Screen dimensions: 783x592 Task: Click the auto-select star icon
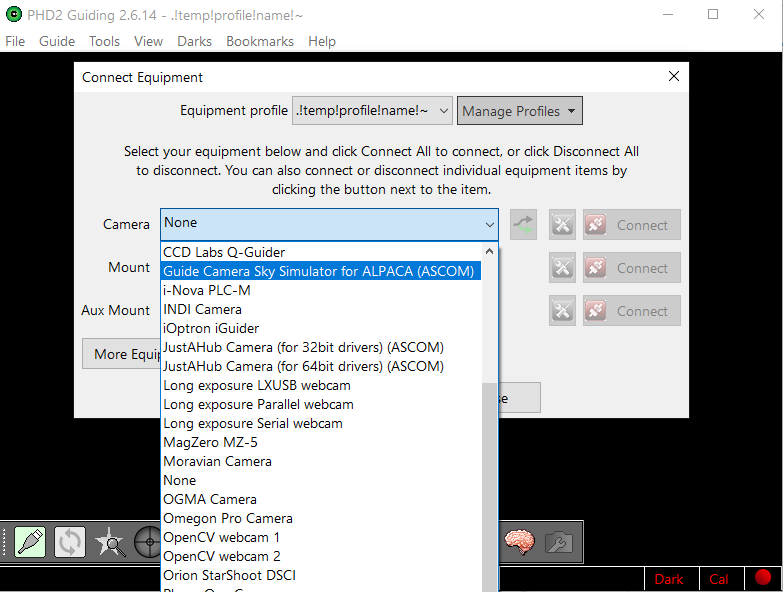click(x=109, y=541)
